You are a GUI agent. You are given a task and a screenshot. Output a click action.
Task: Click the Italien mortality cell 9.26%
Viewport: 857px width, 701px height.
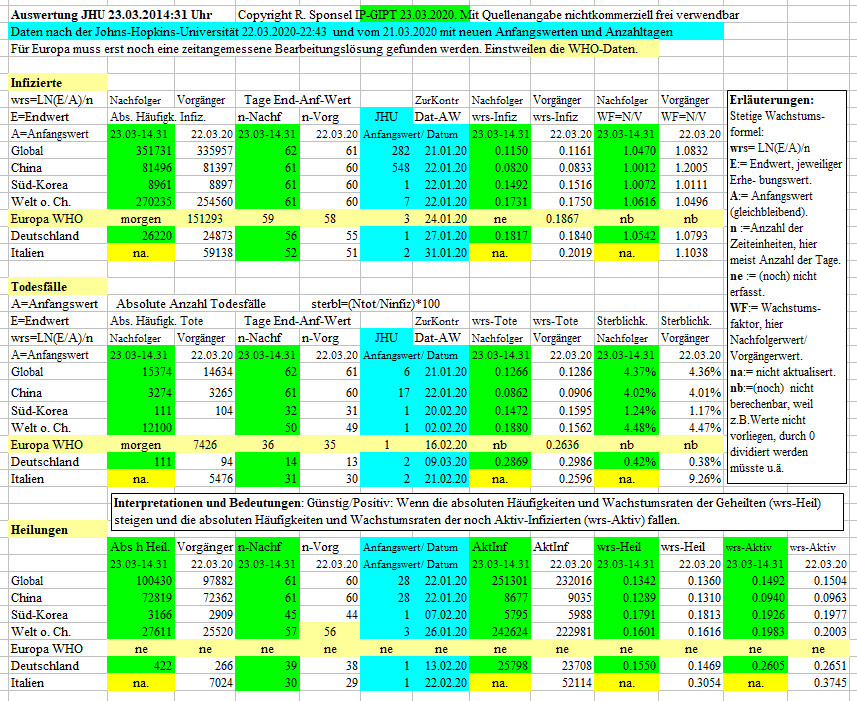click(x=691, y=479)
